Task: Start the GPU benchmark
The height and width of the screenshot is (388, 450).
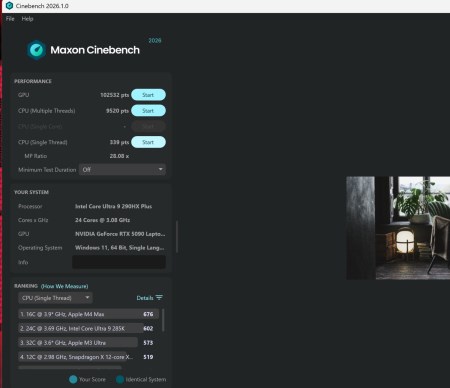Action: point(148,95)
